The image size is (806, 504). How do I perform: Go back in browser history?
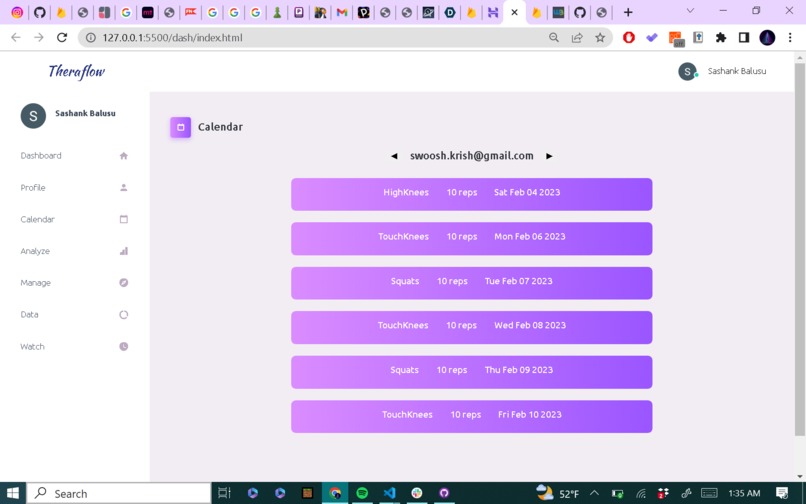click(x=15, y=38)
